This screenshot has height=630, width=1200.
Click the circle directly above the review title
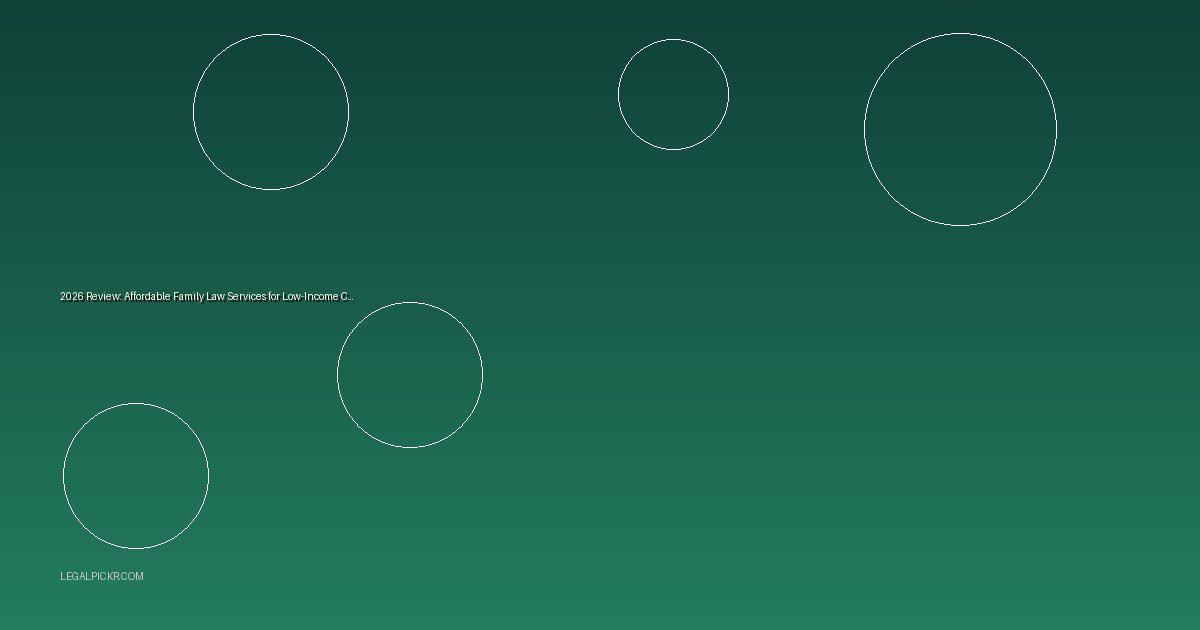tap(271, 112)
